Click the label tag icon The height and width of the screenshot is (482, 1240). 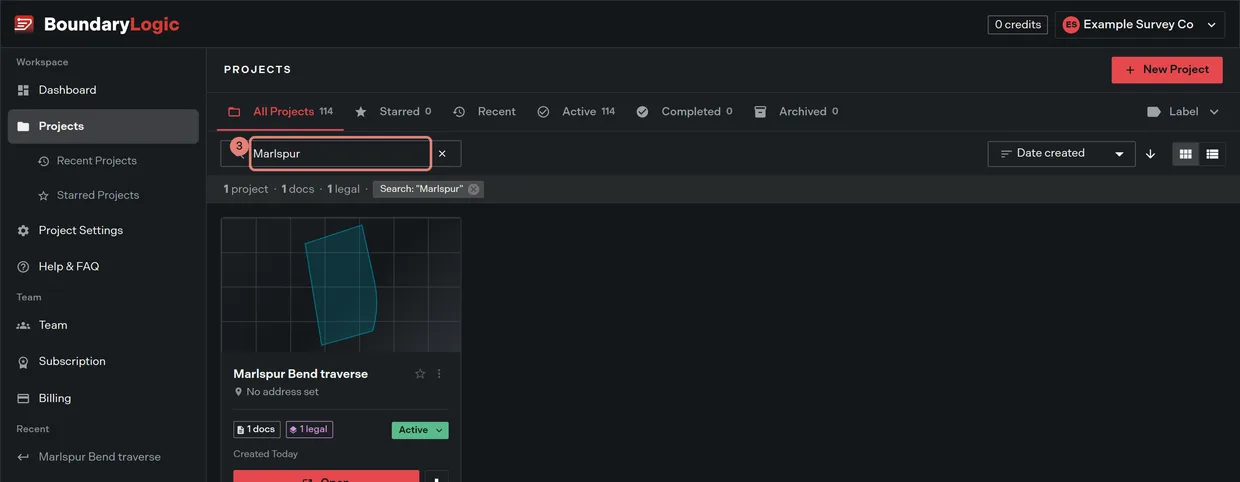(x=1154, y=112)
